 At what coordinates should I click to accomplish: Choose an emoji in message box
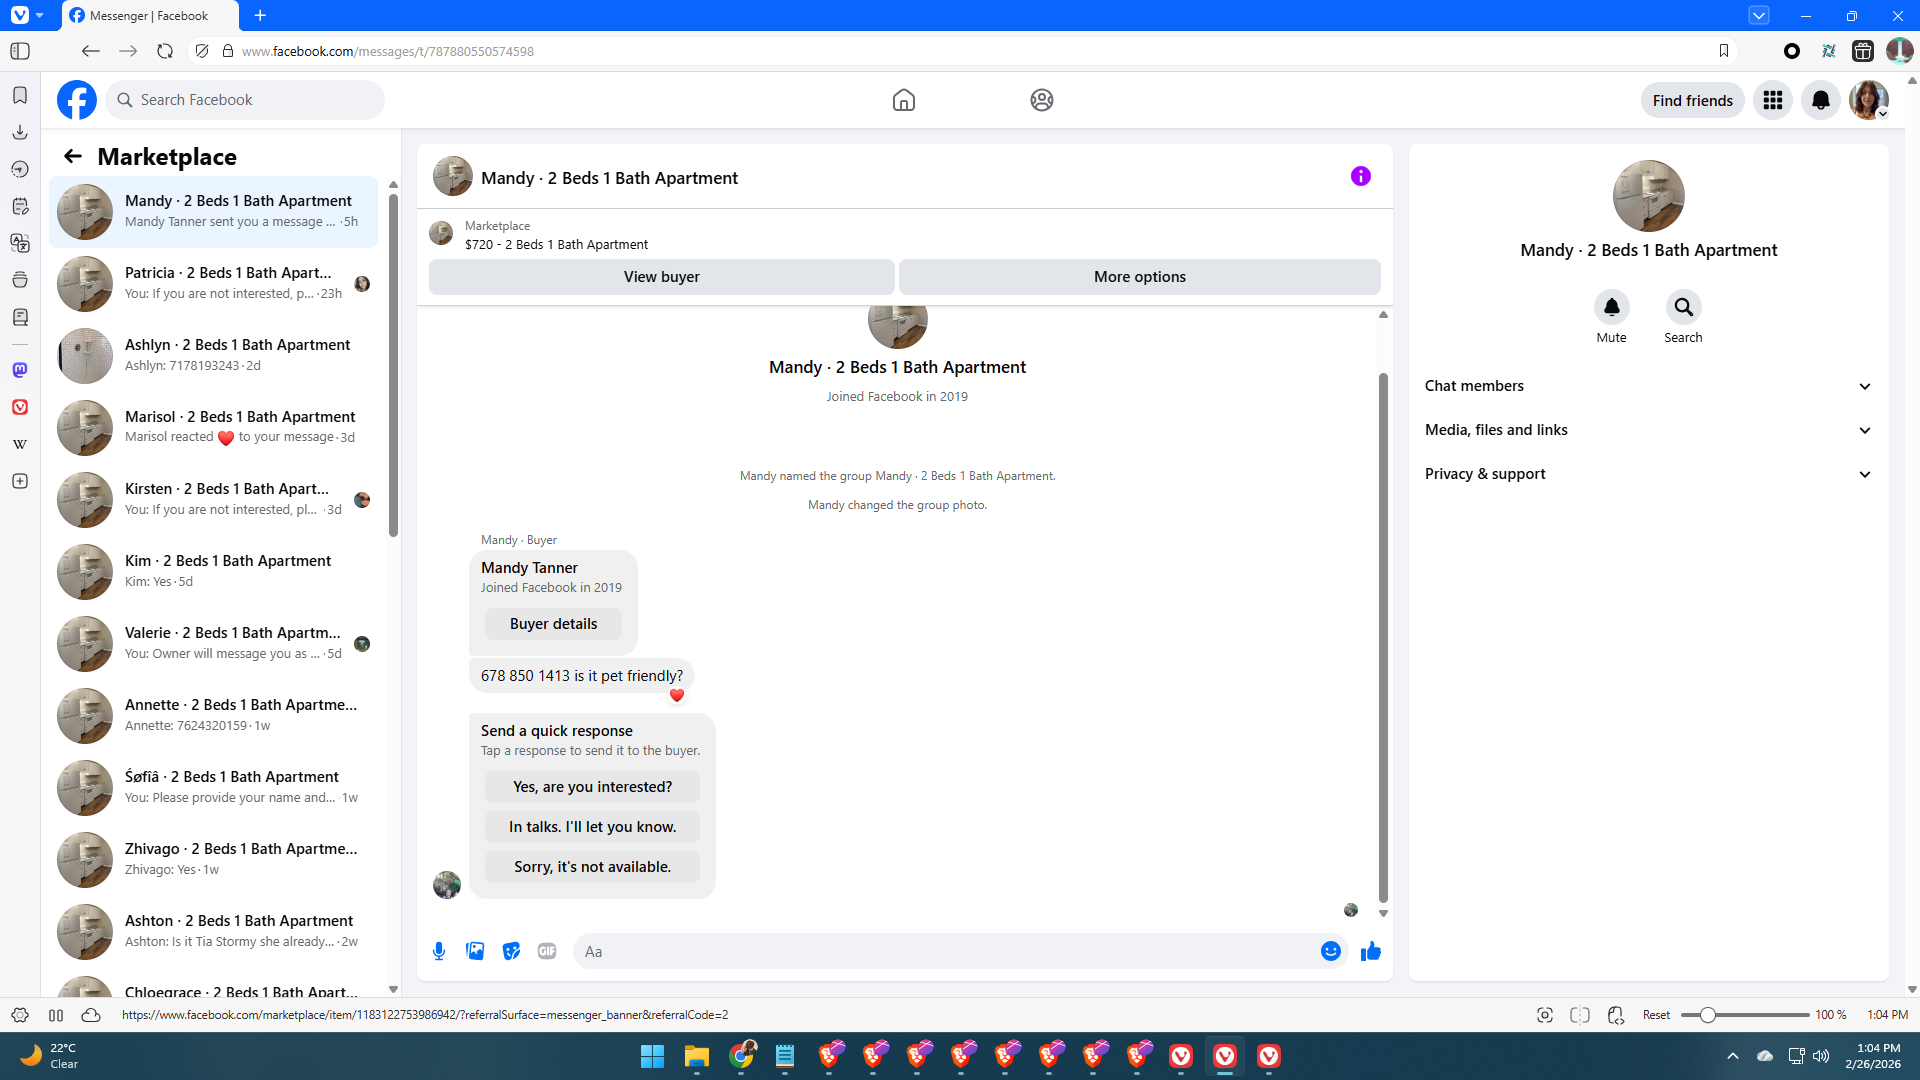1330,951
